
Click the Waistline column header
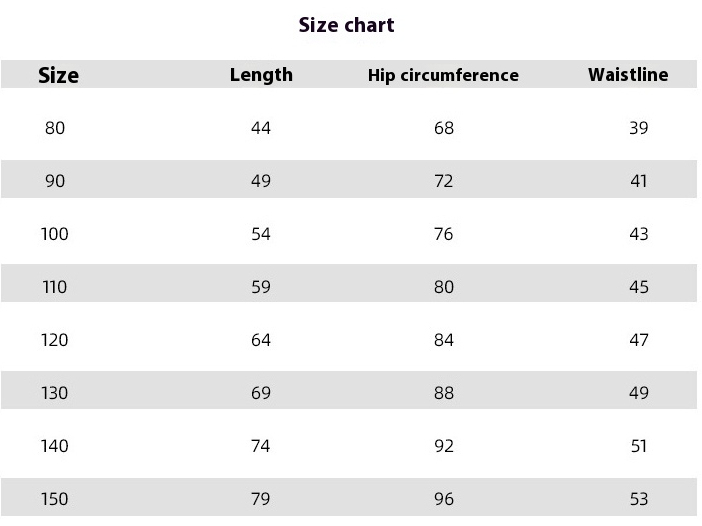[628, 74]
